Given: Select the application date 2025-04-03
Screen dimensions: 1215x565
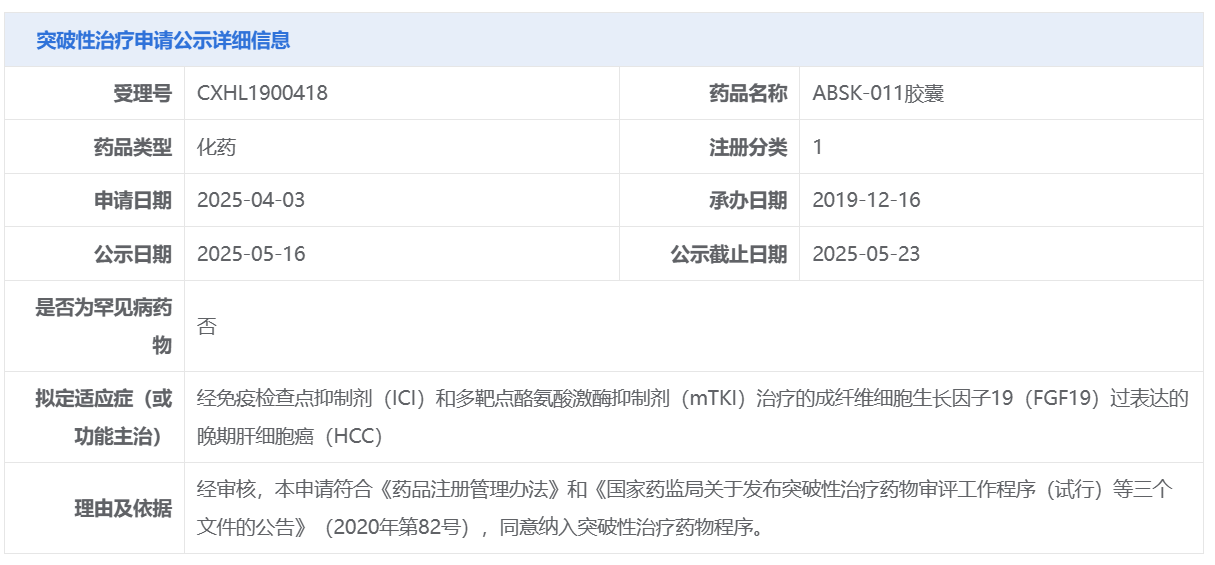Looking at the screenshot, I should tap(251, 200).
